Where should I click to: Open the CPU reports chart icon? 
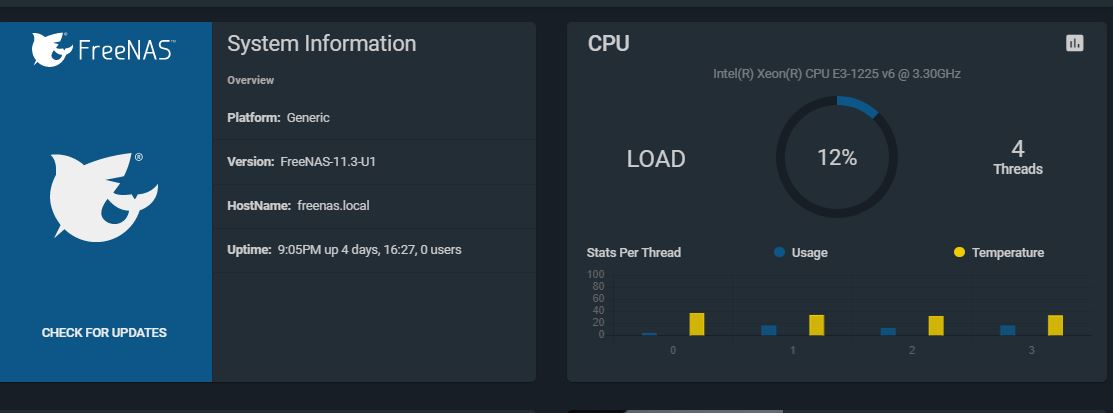pyautogui.click(x=1075, y=43)
